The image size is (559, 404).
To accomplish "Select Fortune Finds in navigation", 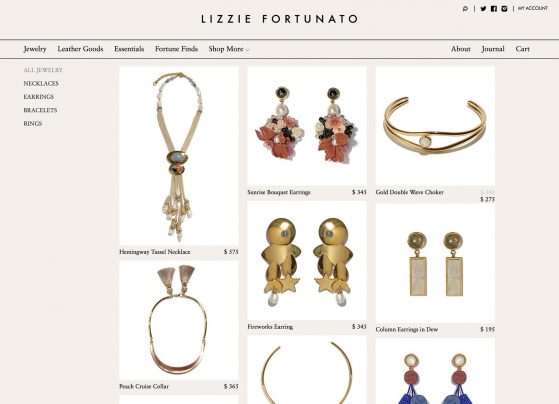I will point(176,49).
